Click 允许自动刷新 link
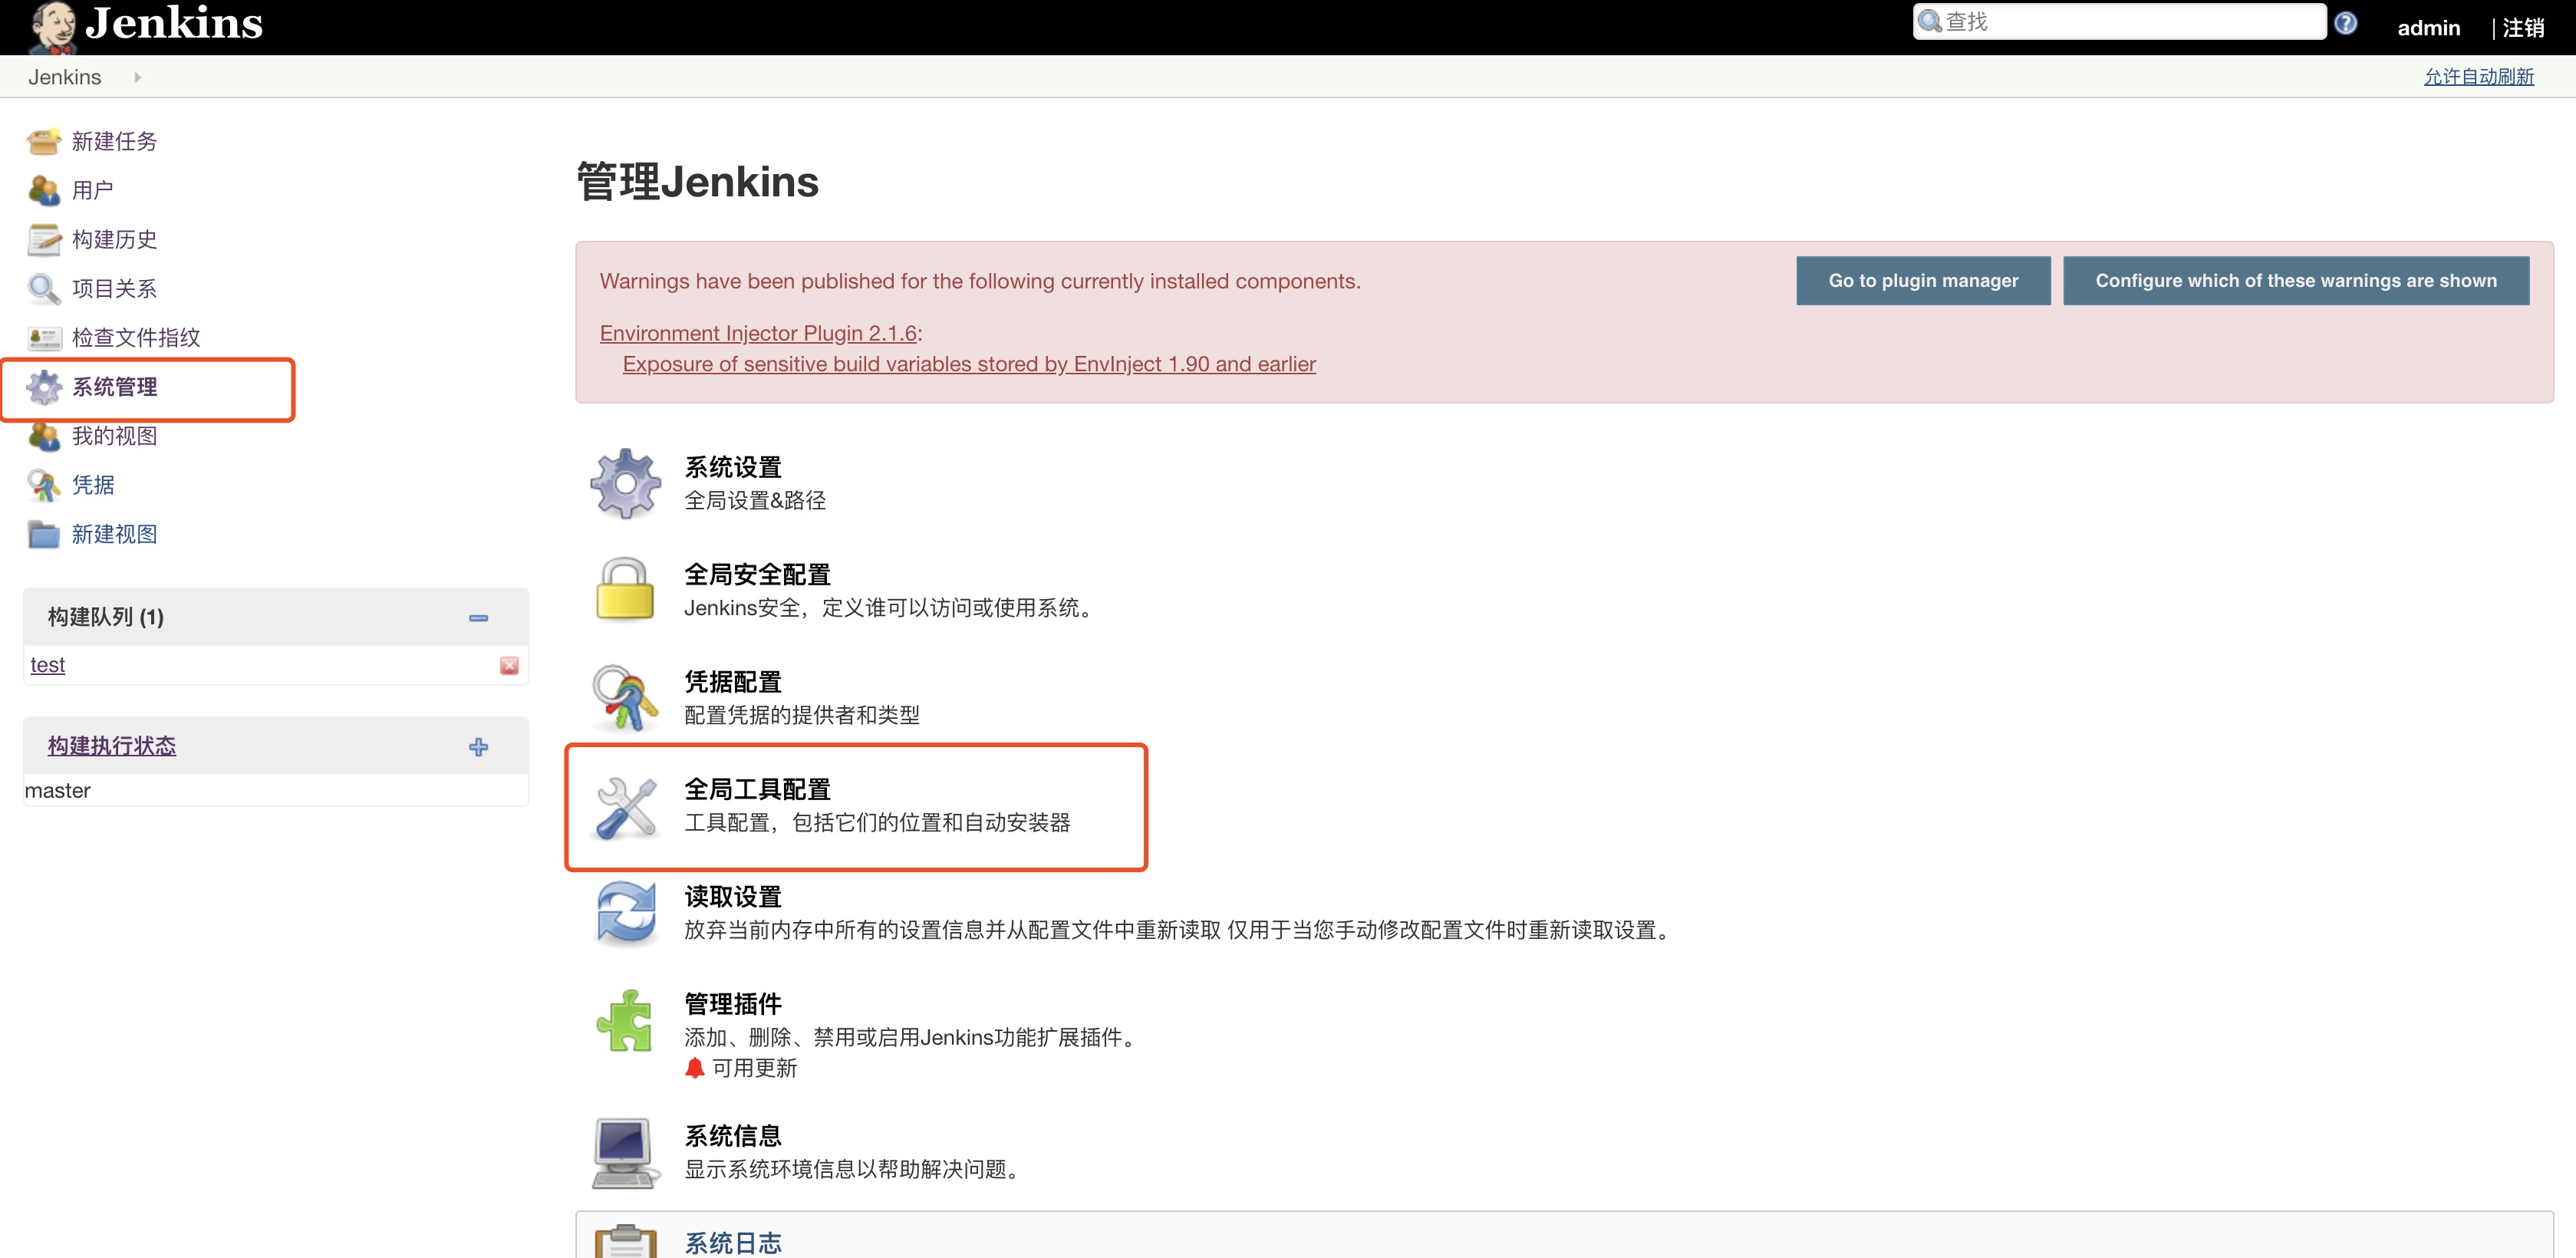 click(2479, 77)
